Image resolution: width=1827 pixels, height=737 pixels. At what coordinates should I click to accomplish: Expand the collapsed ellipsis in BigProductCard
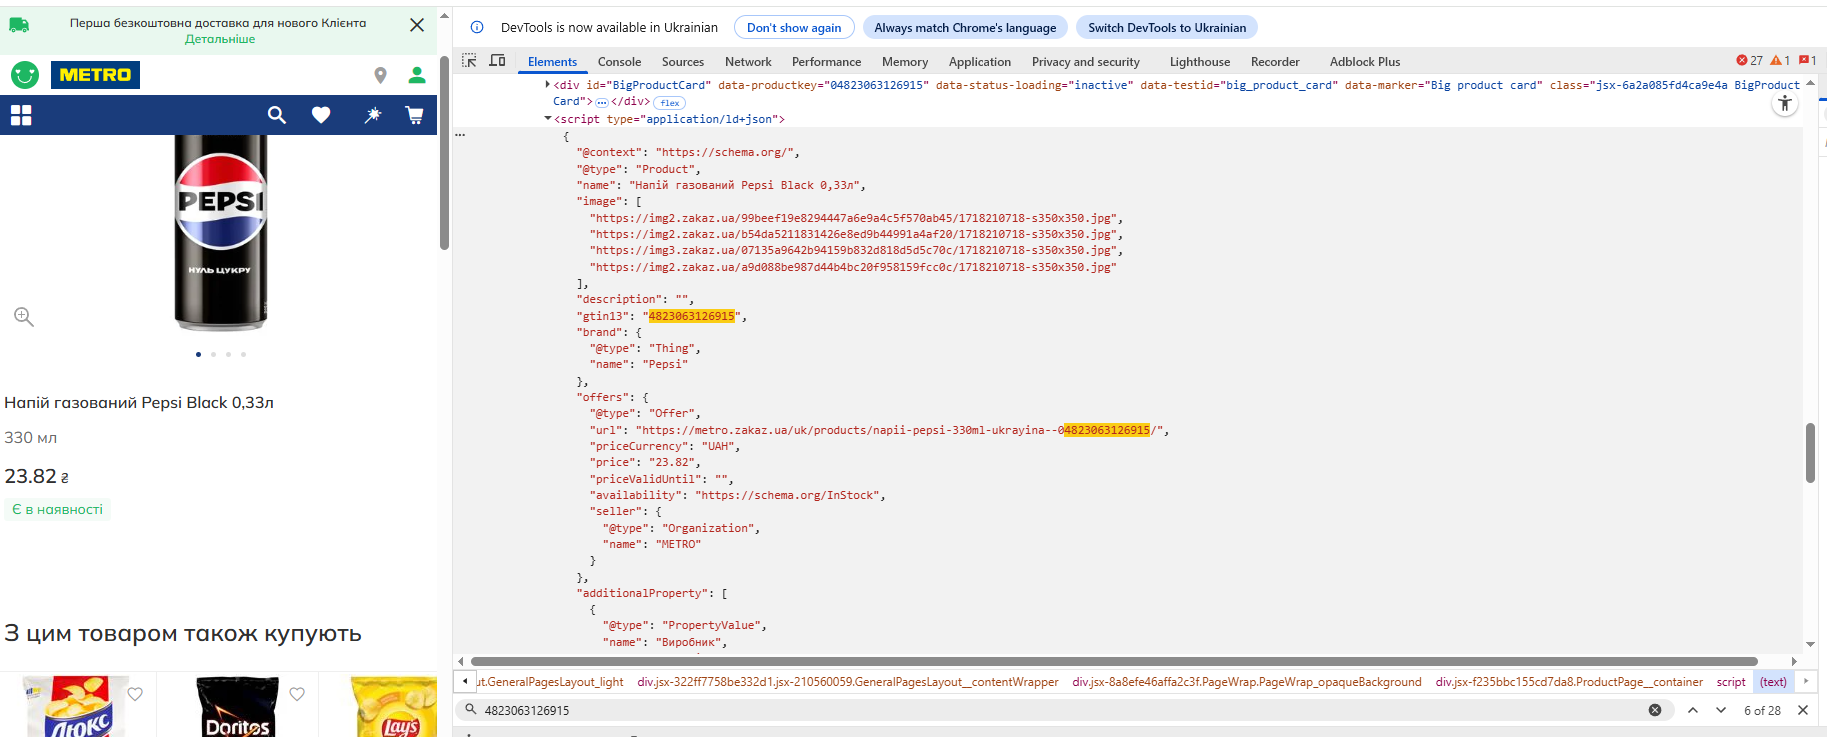pyautogui.click(x=602, y=102)
